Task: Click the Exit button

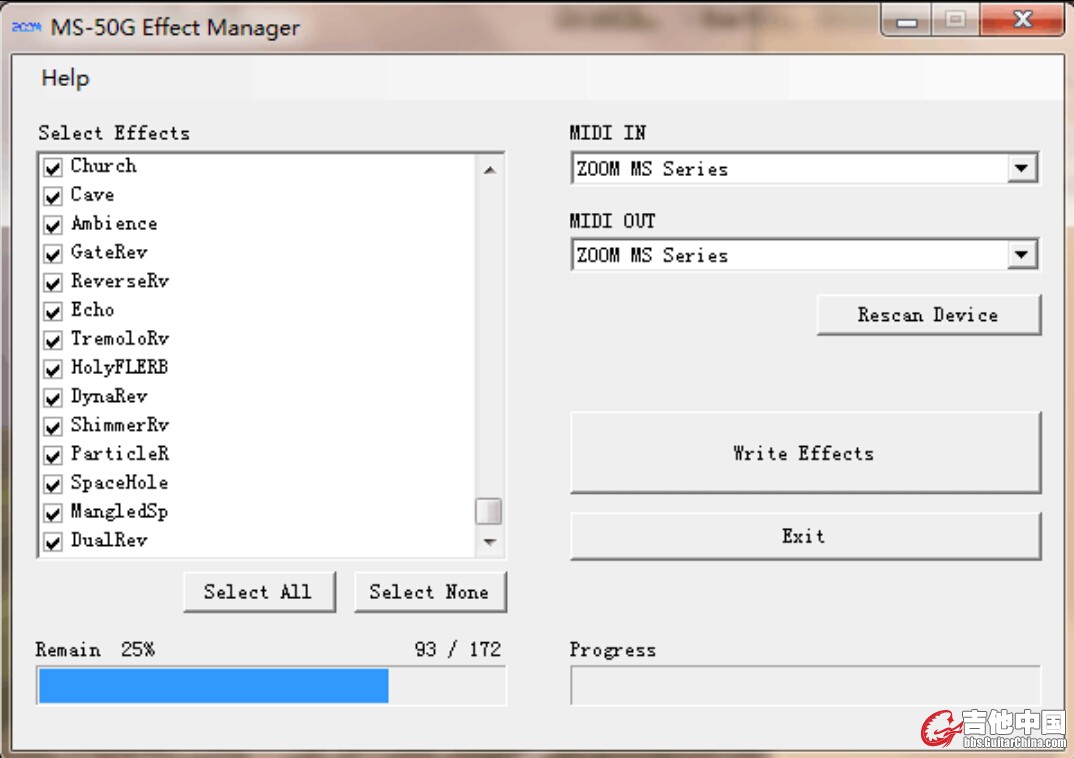Action: (x=806, y=536)
